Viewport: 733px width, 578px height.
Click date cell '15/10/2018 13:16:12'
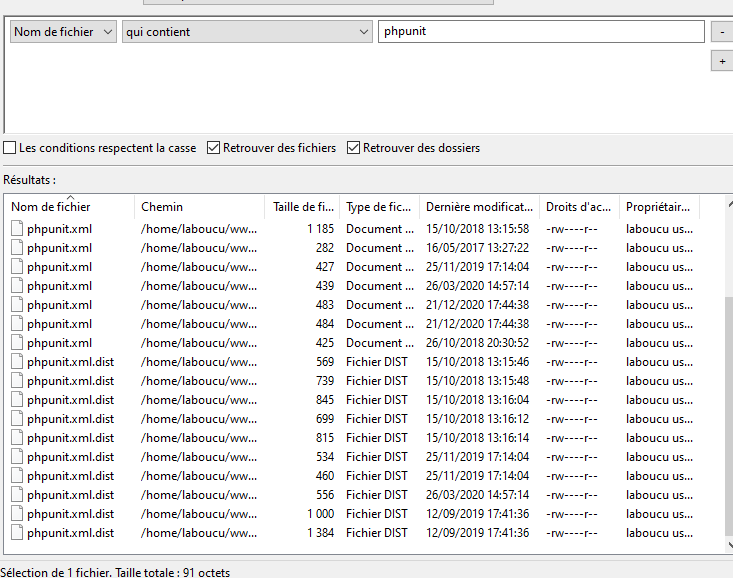[477, 419]
